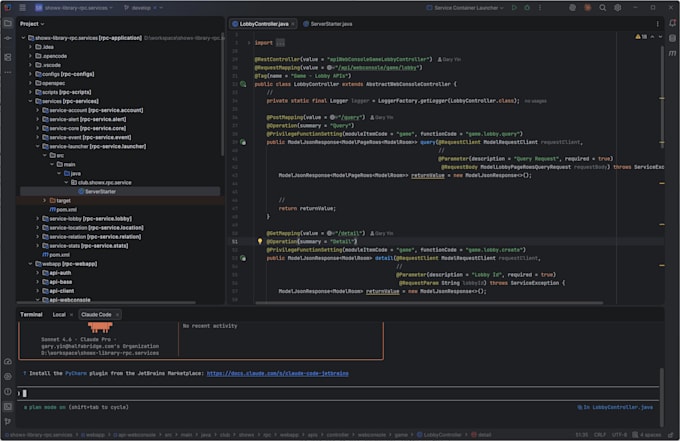The image size is (680, 441).
Task: Collapse the services module
Action: (x=30, y=101)
